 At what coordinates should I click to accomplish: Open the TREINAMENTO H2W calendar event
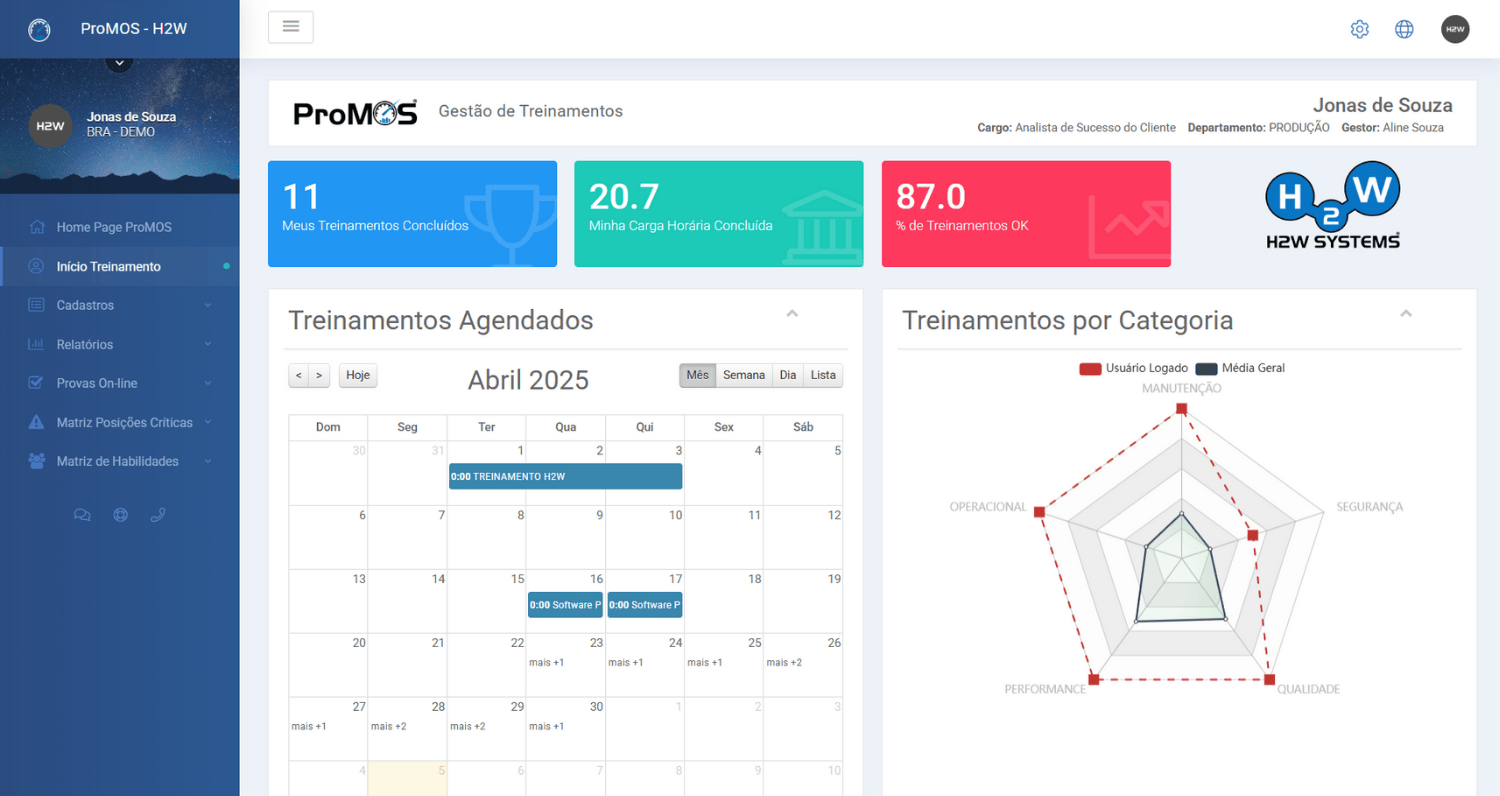566,476
